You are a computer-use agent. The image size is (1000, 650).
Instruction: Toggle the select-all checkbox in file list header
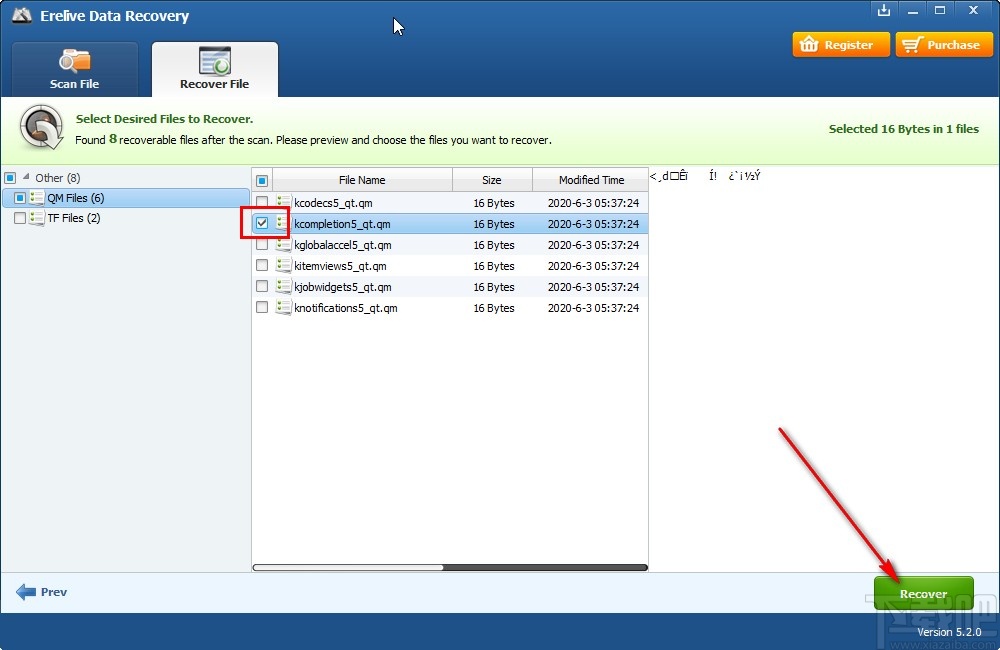(261, 181)
